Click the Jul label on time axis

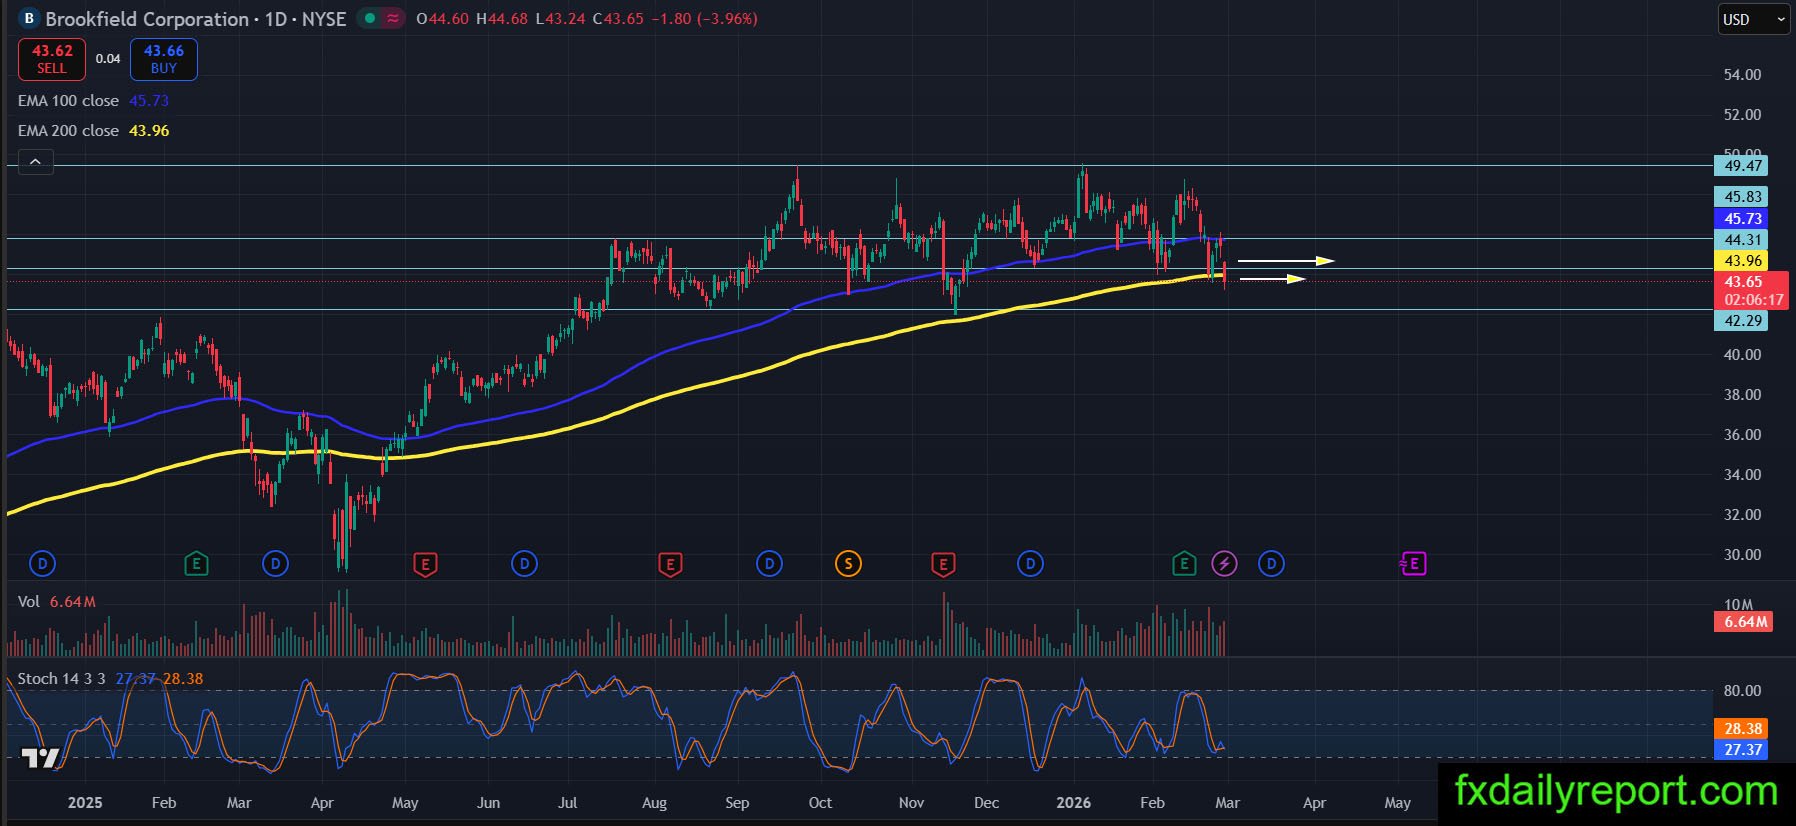pyautogui.click(x=567, y=803)
